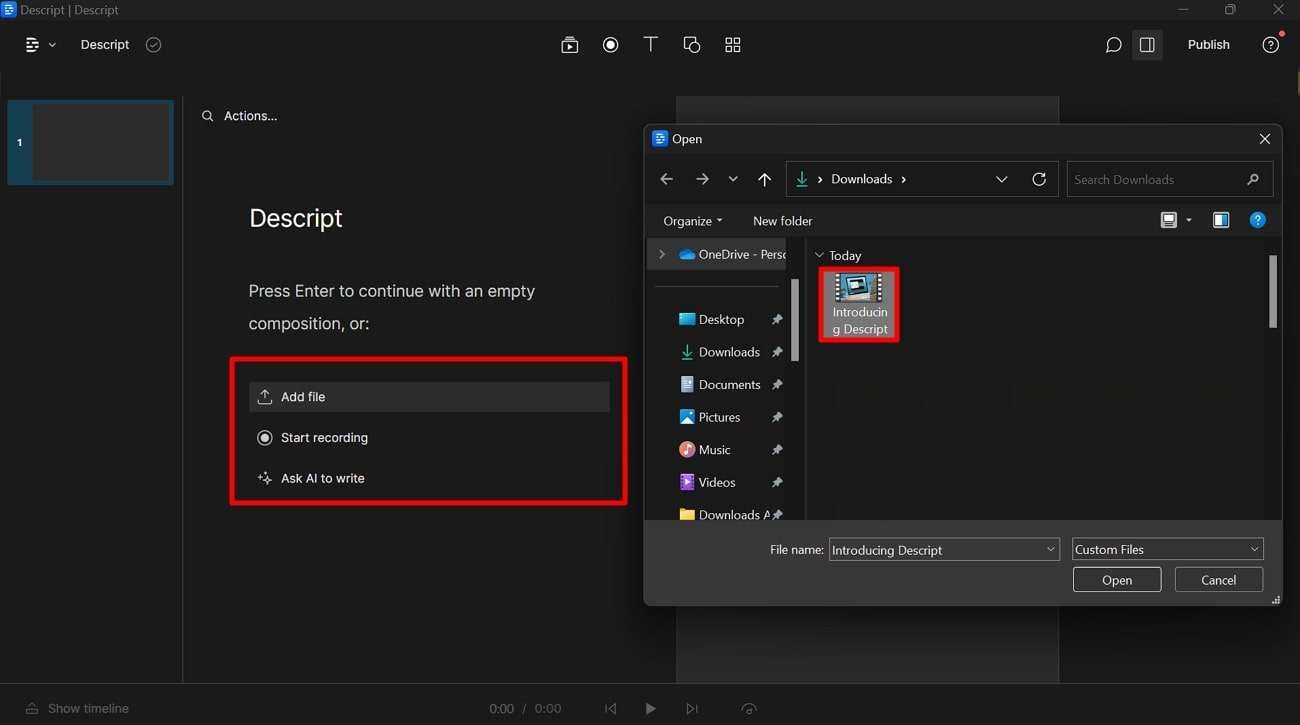Click Show timeline at the bottom

click(x=78, y=708)
